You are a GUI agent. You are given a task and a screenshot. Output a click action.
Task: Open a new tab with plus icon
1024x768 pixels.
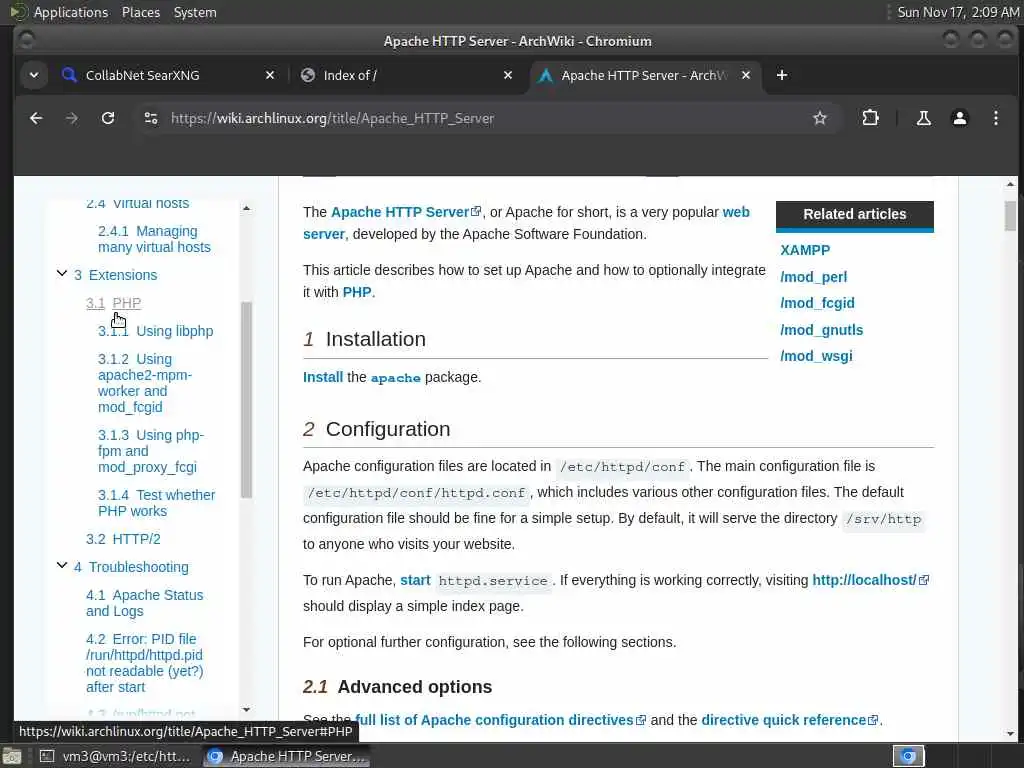(x=782, y=75)
